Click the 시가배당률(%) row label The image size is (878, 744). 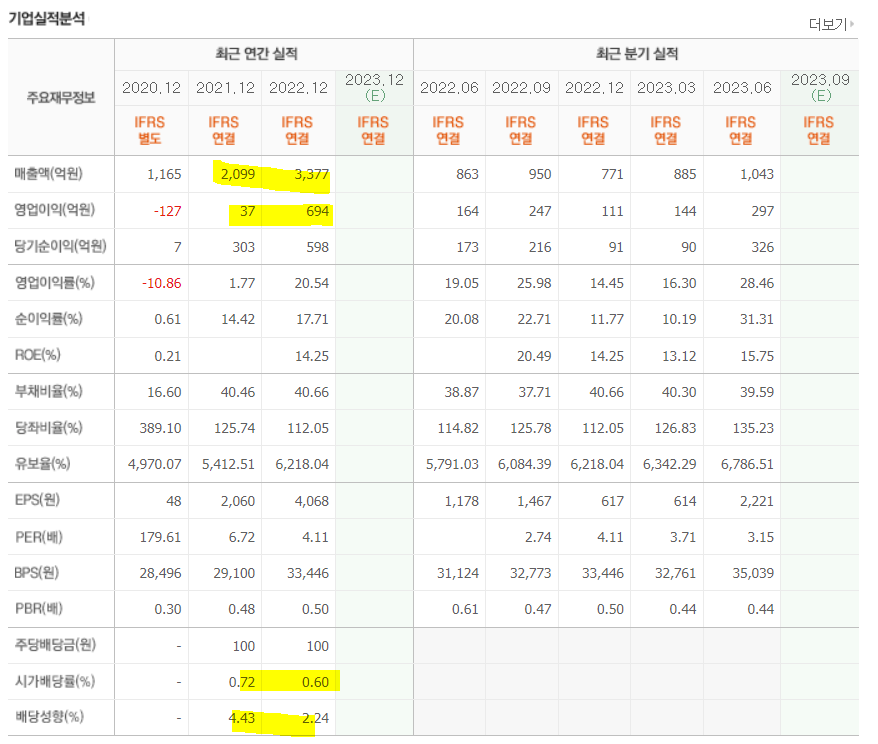click(55, 681)
